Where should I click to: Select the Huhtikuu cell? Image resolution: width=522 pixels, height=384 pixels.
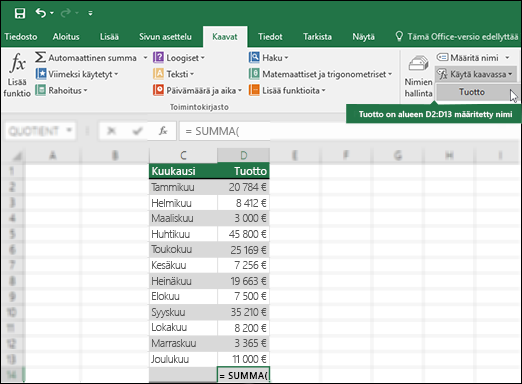(x=183, y=234)
